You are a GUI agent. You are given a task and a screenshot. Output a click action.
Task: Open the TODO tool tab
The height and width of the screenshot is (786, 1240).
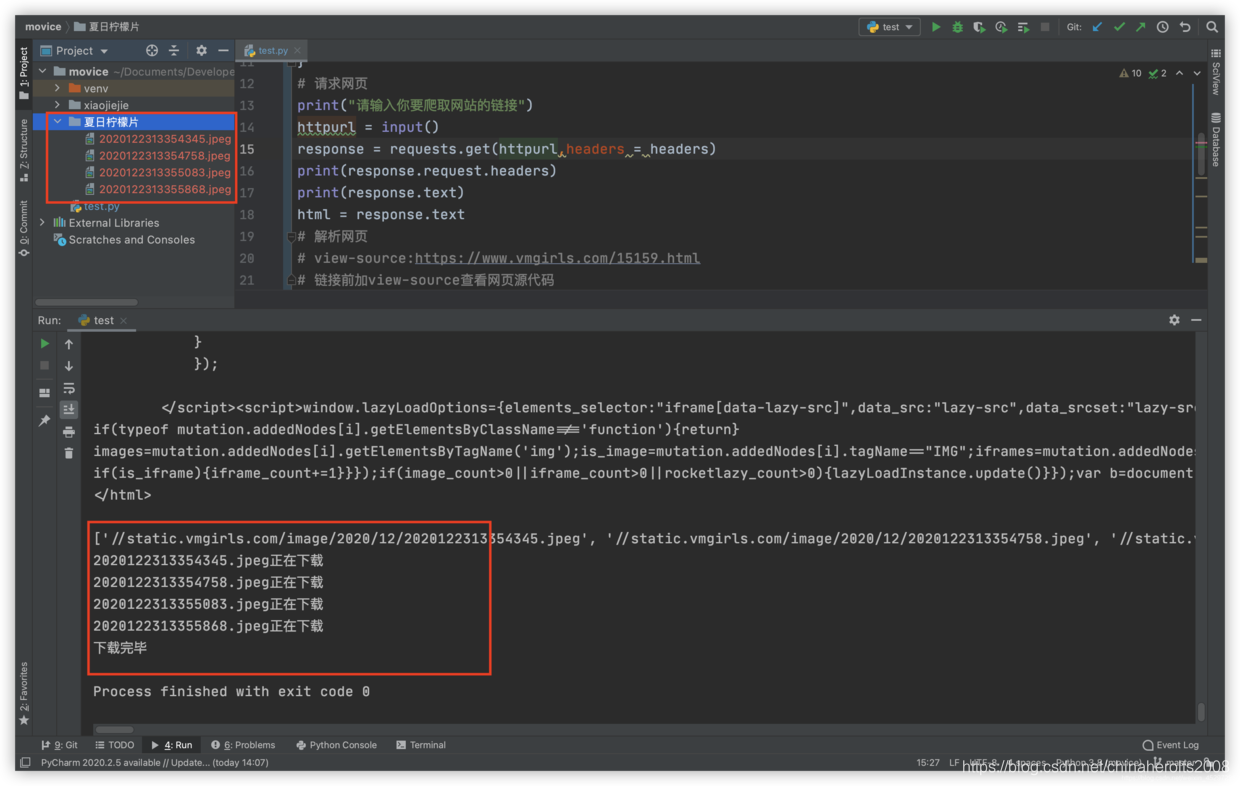point(115,745)
